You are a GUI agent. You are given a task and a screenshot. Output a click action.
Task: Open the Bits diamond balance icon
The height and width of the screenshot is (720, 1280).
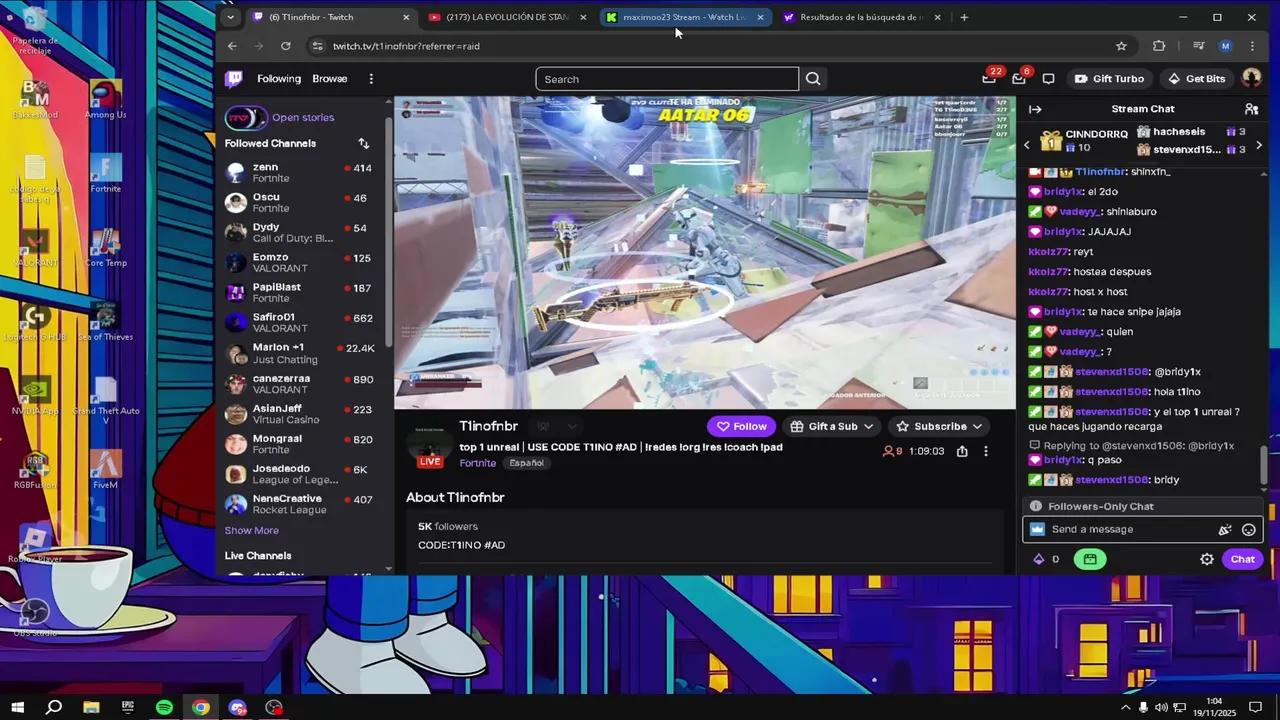tap(1039, 560)
